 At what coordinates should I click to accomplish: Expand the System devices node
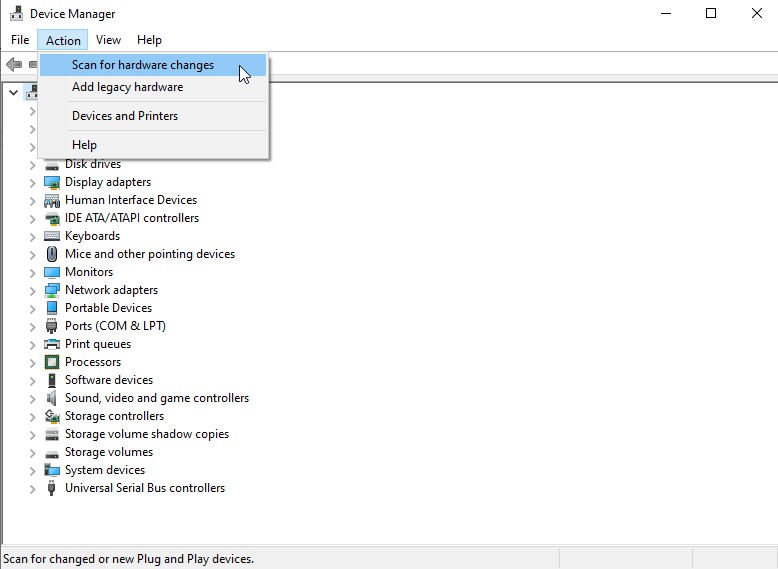point(32,471)
